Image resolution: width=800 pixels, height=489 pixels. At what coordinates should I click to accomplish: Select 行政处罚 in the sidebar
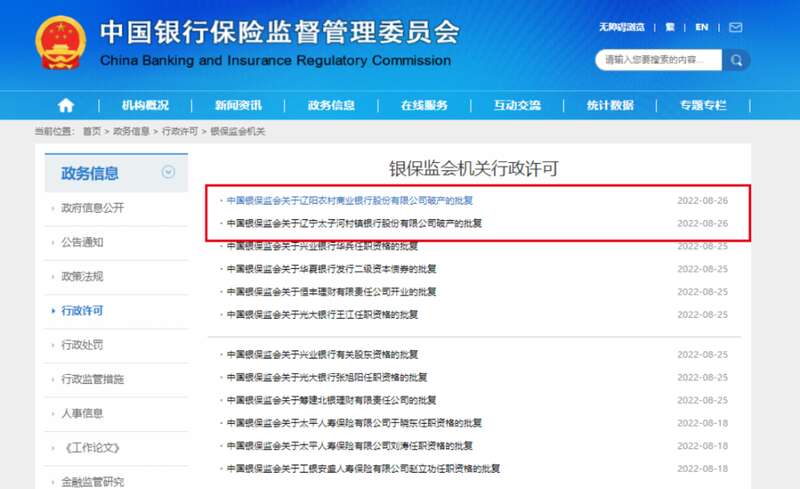click(82, 345)
